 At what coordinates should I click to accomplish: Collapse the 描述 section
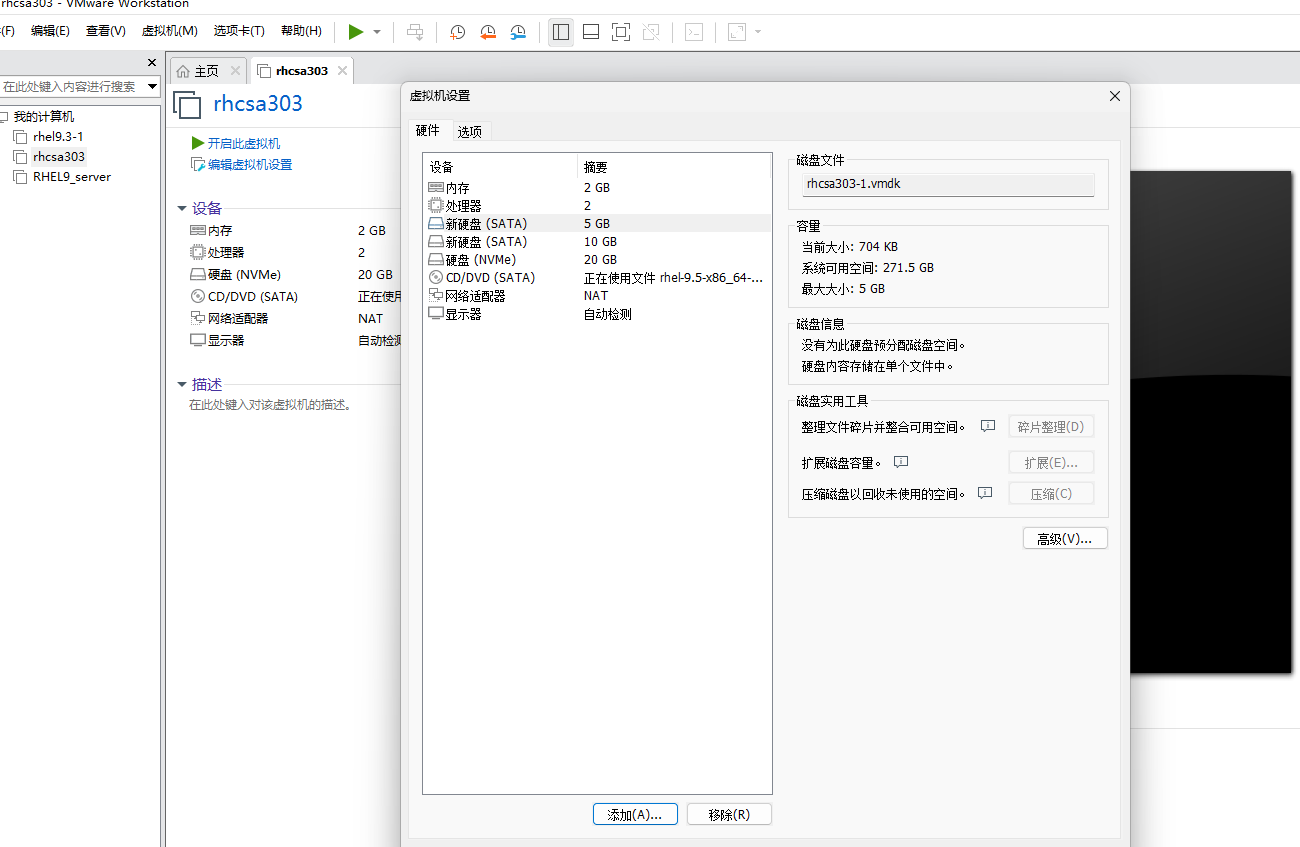click(182, 385)
